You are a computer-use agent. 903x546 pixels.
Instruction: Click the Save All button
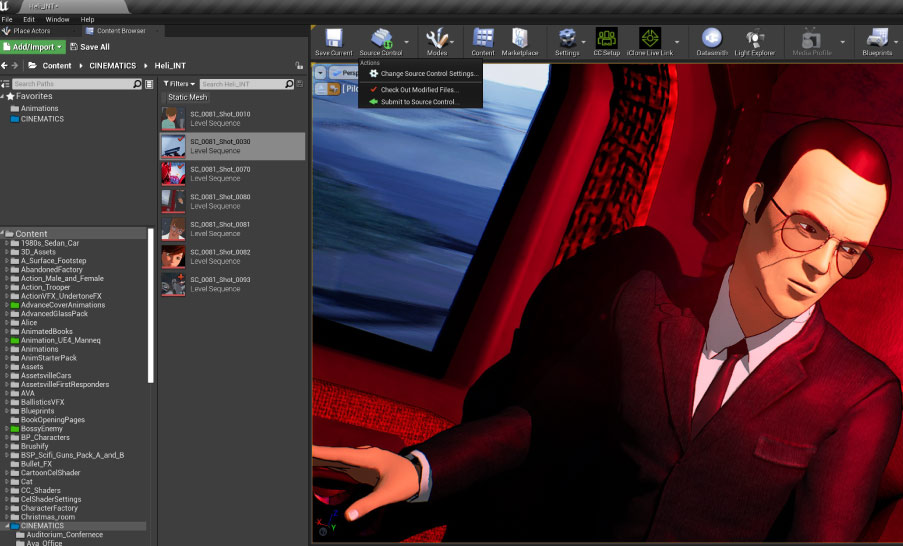90,47
